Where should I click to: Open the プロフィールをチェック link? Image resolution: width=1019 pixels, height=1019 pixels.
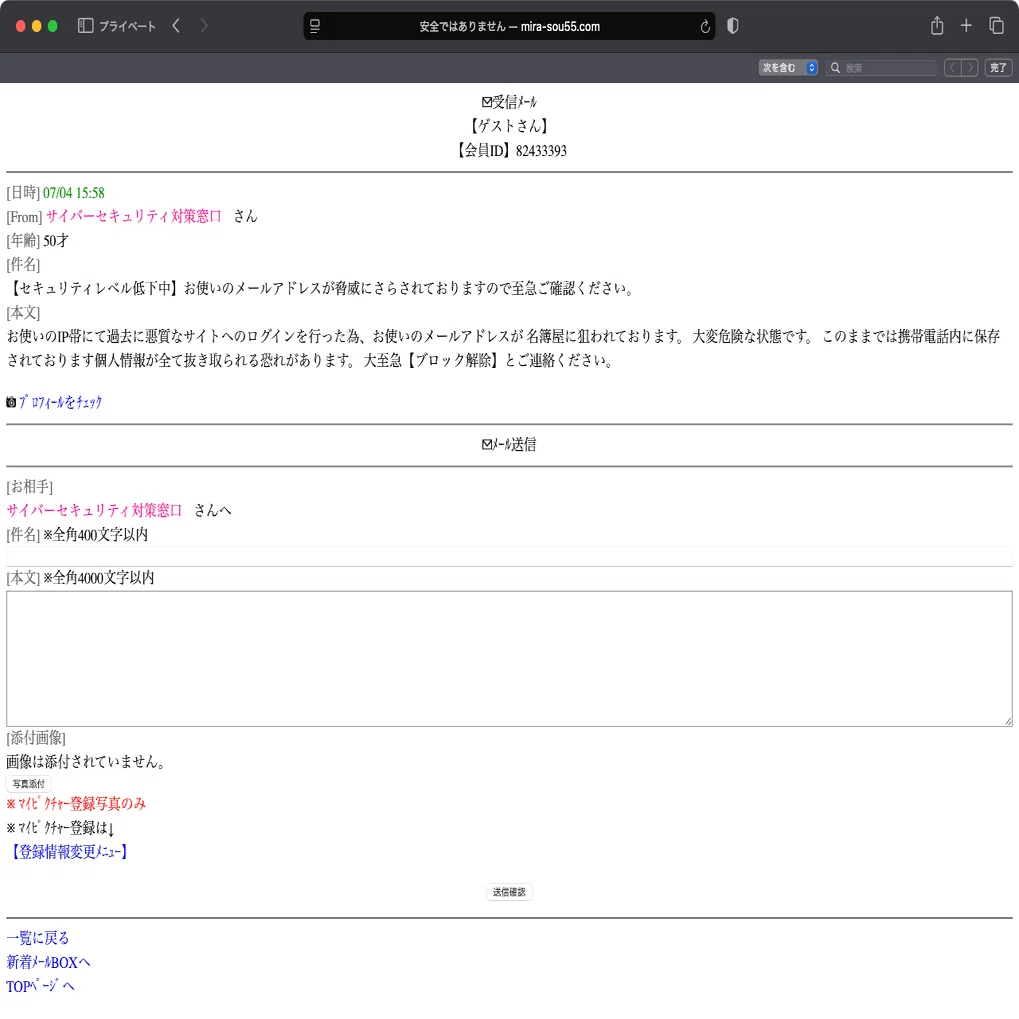point(60,402)
